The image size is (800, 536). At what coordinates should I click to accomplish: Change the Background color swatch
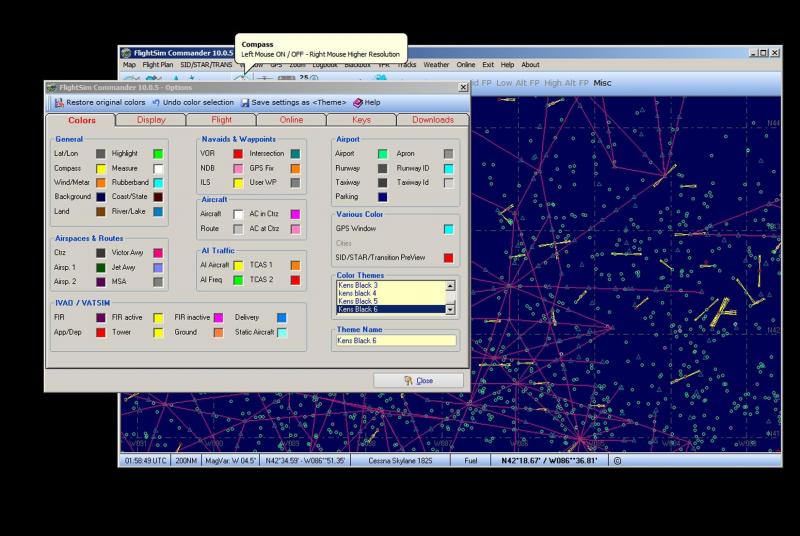coord(101,197)
